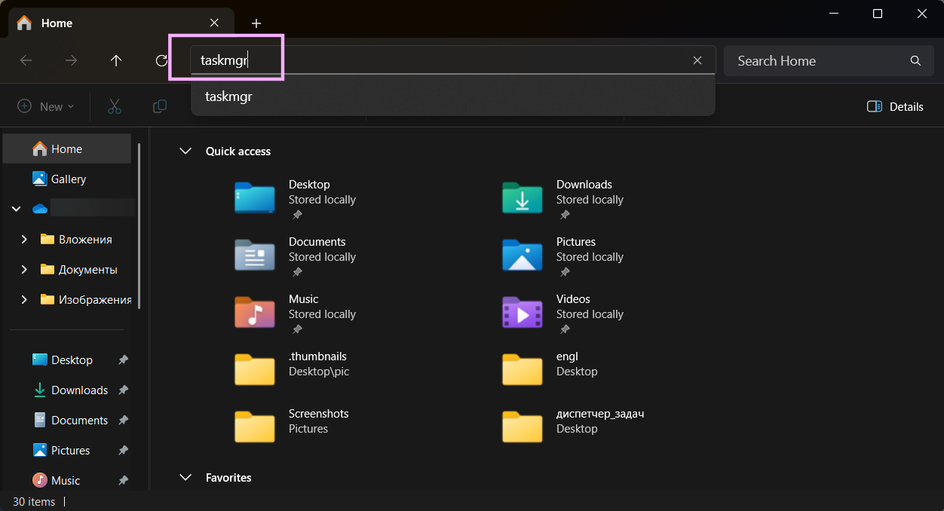
Task: Click pin icon next to sidebar Music
Action: coord(123,480)
